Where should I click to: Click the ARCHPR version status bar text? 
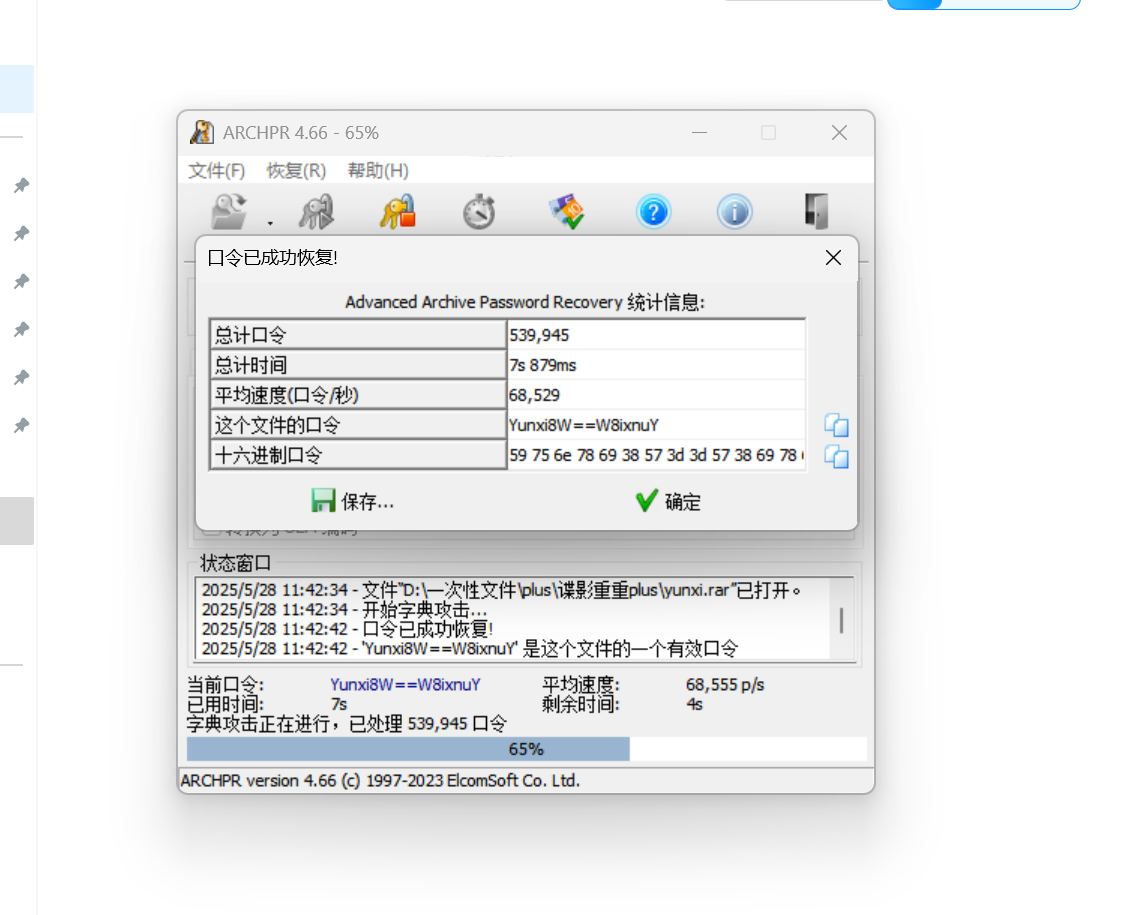(380, 781)
